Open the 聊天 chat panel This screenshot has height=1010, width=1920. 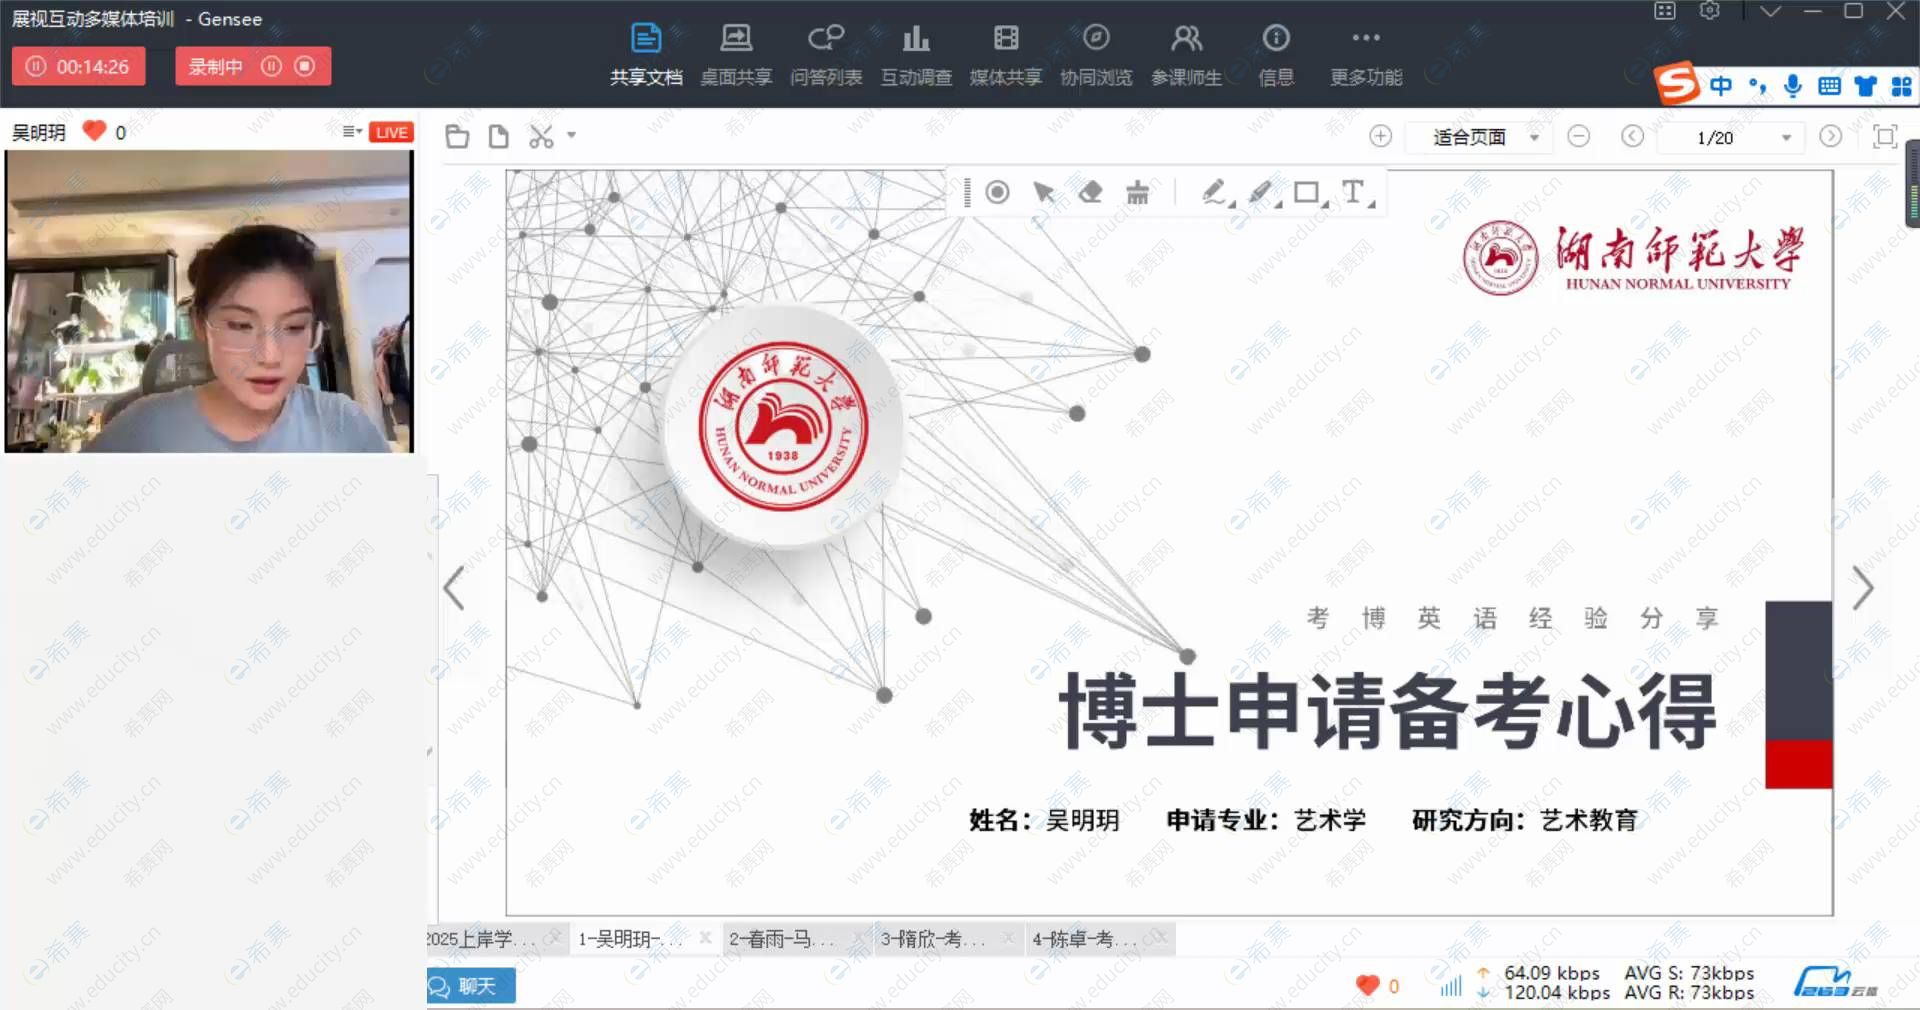coord(471,986)
